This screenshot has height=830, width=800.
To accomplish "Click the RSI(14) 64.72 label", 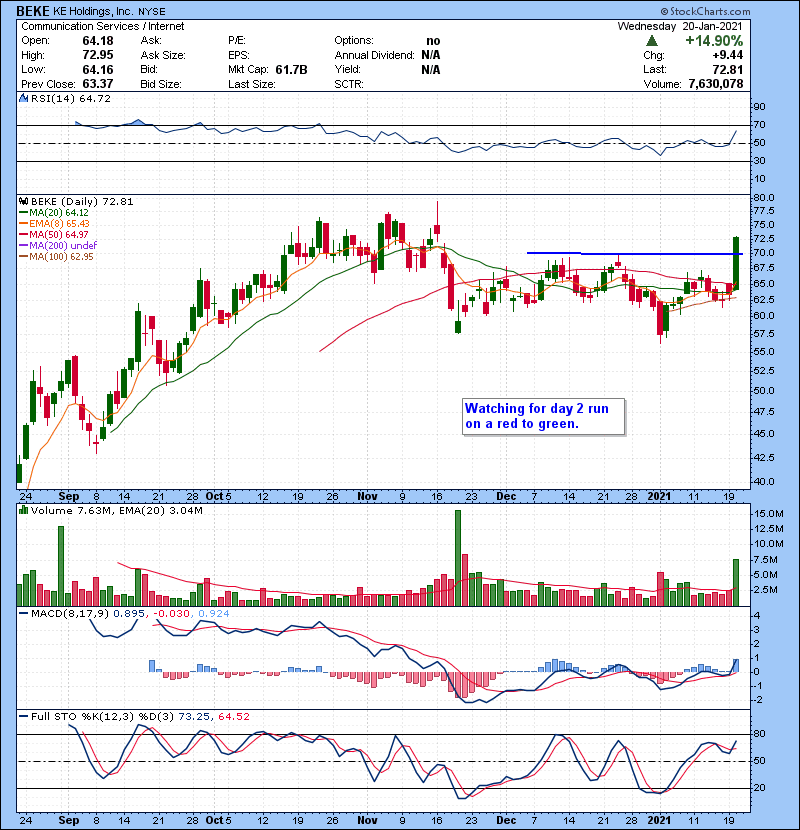I will click(71, 98).
